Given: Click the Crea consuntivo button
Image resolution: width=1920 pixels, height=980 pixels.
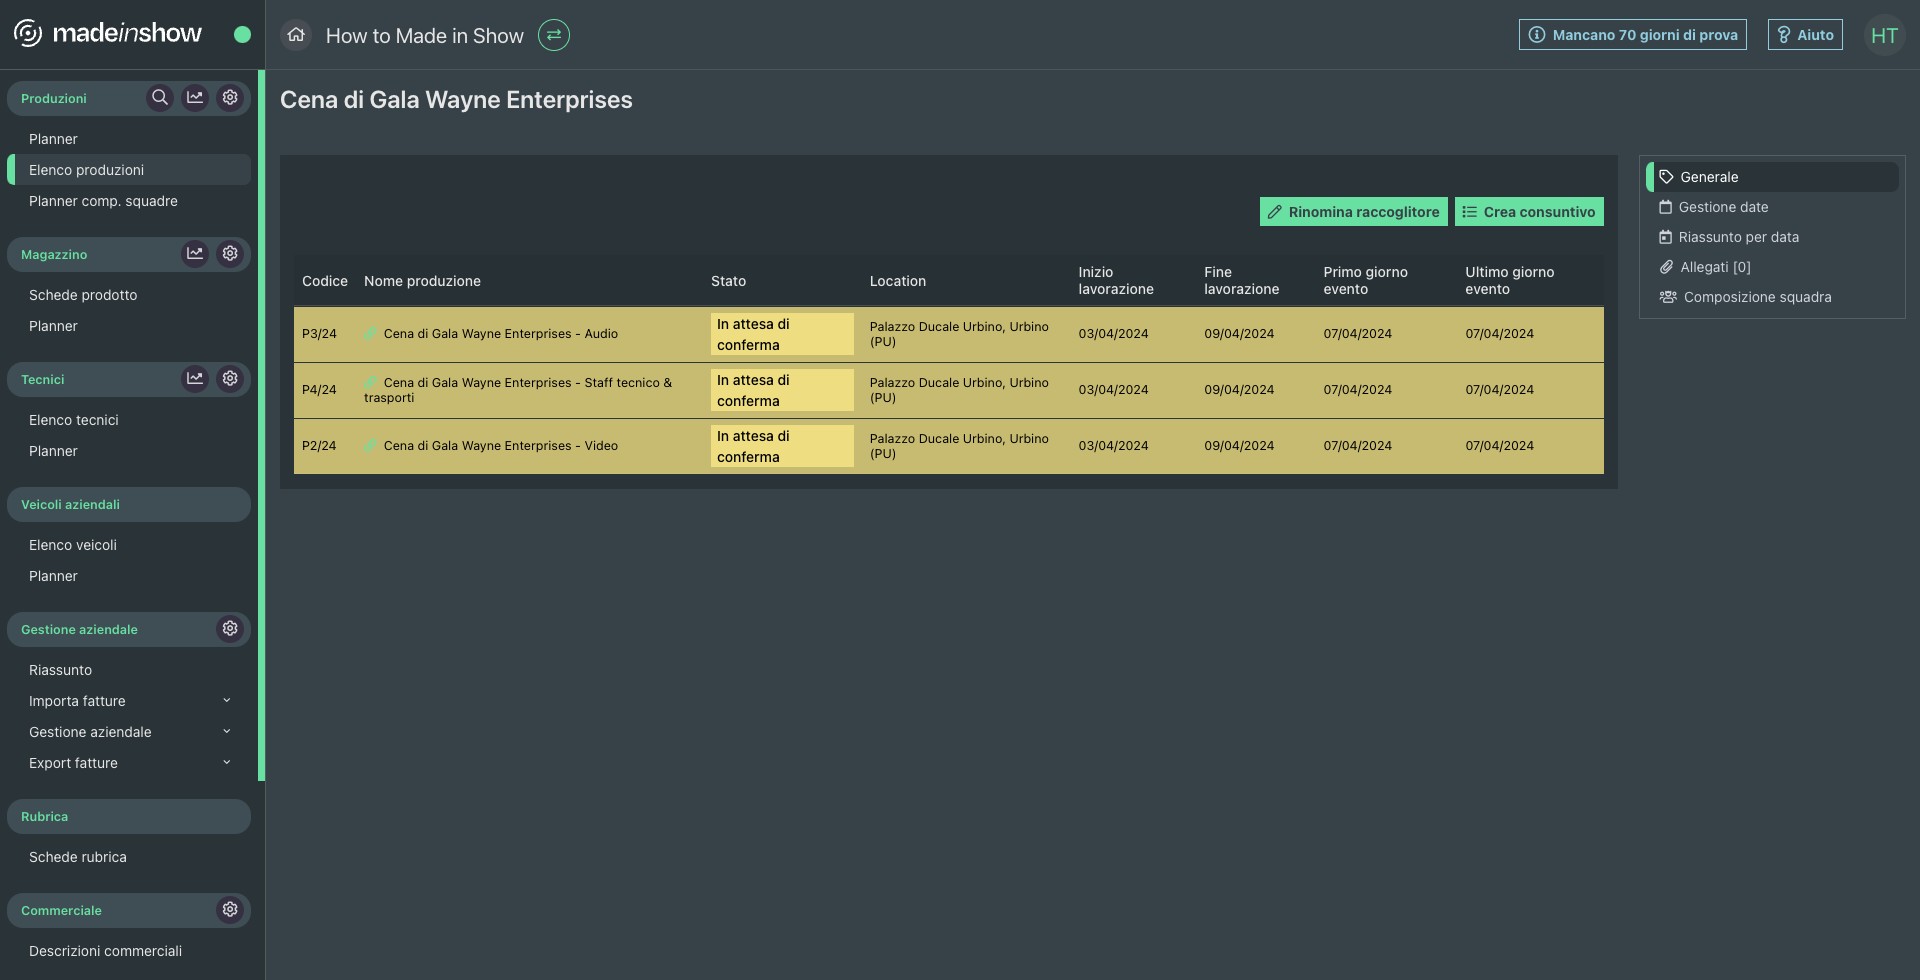Looking at the screenshot, I should click(1529, 212).
